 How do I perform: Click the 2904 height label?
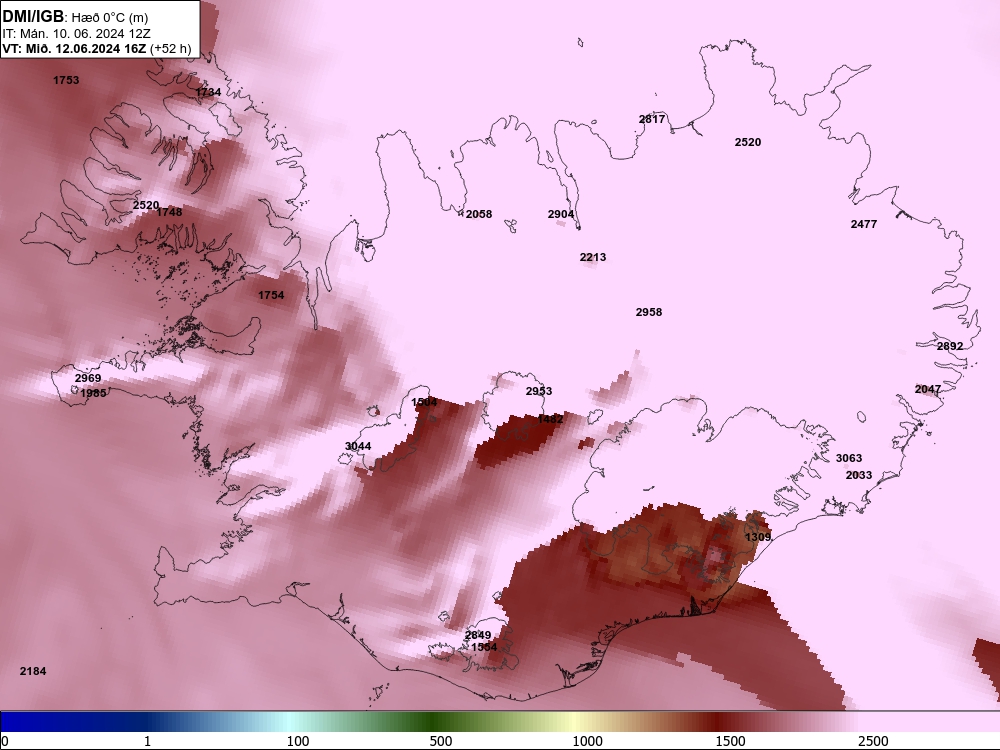point(561,214)
